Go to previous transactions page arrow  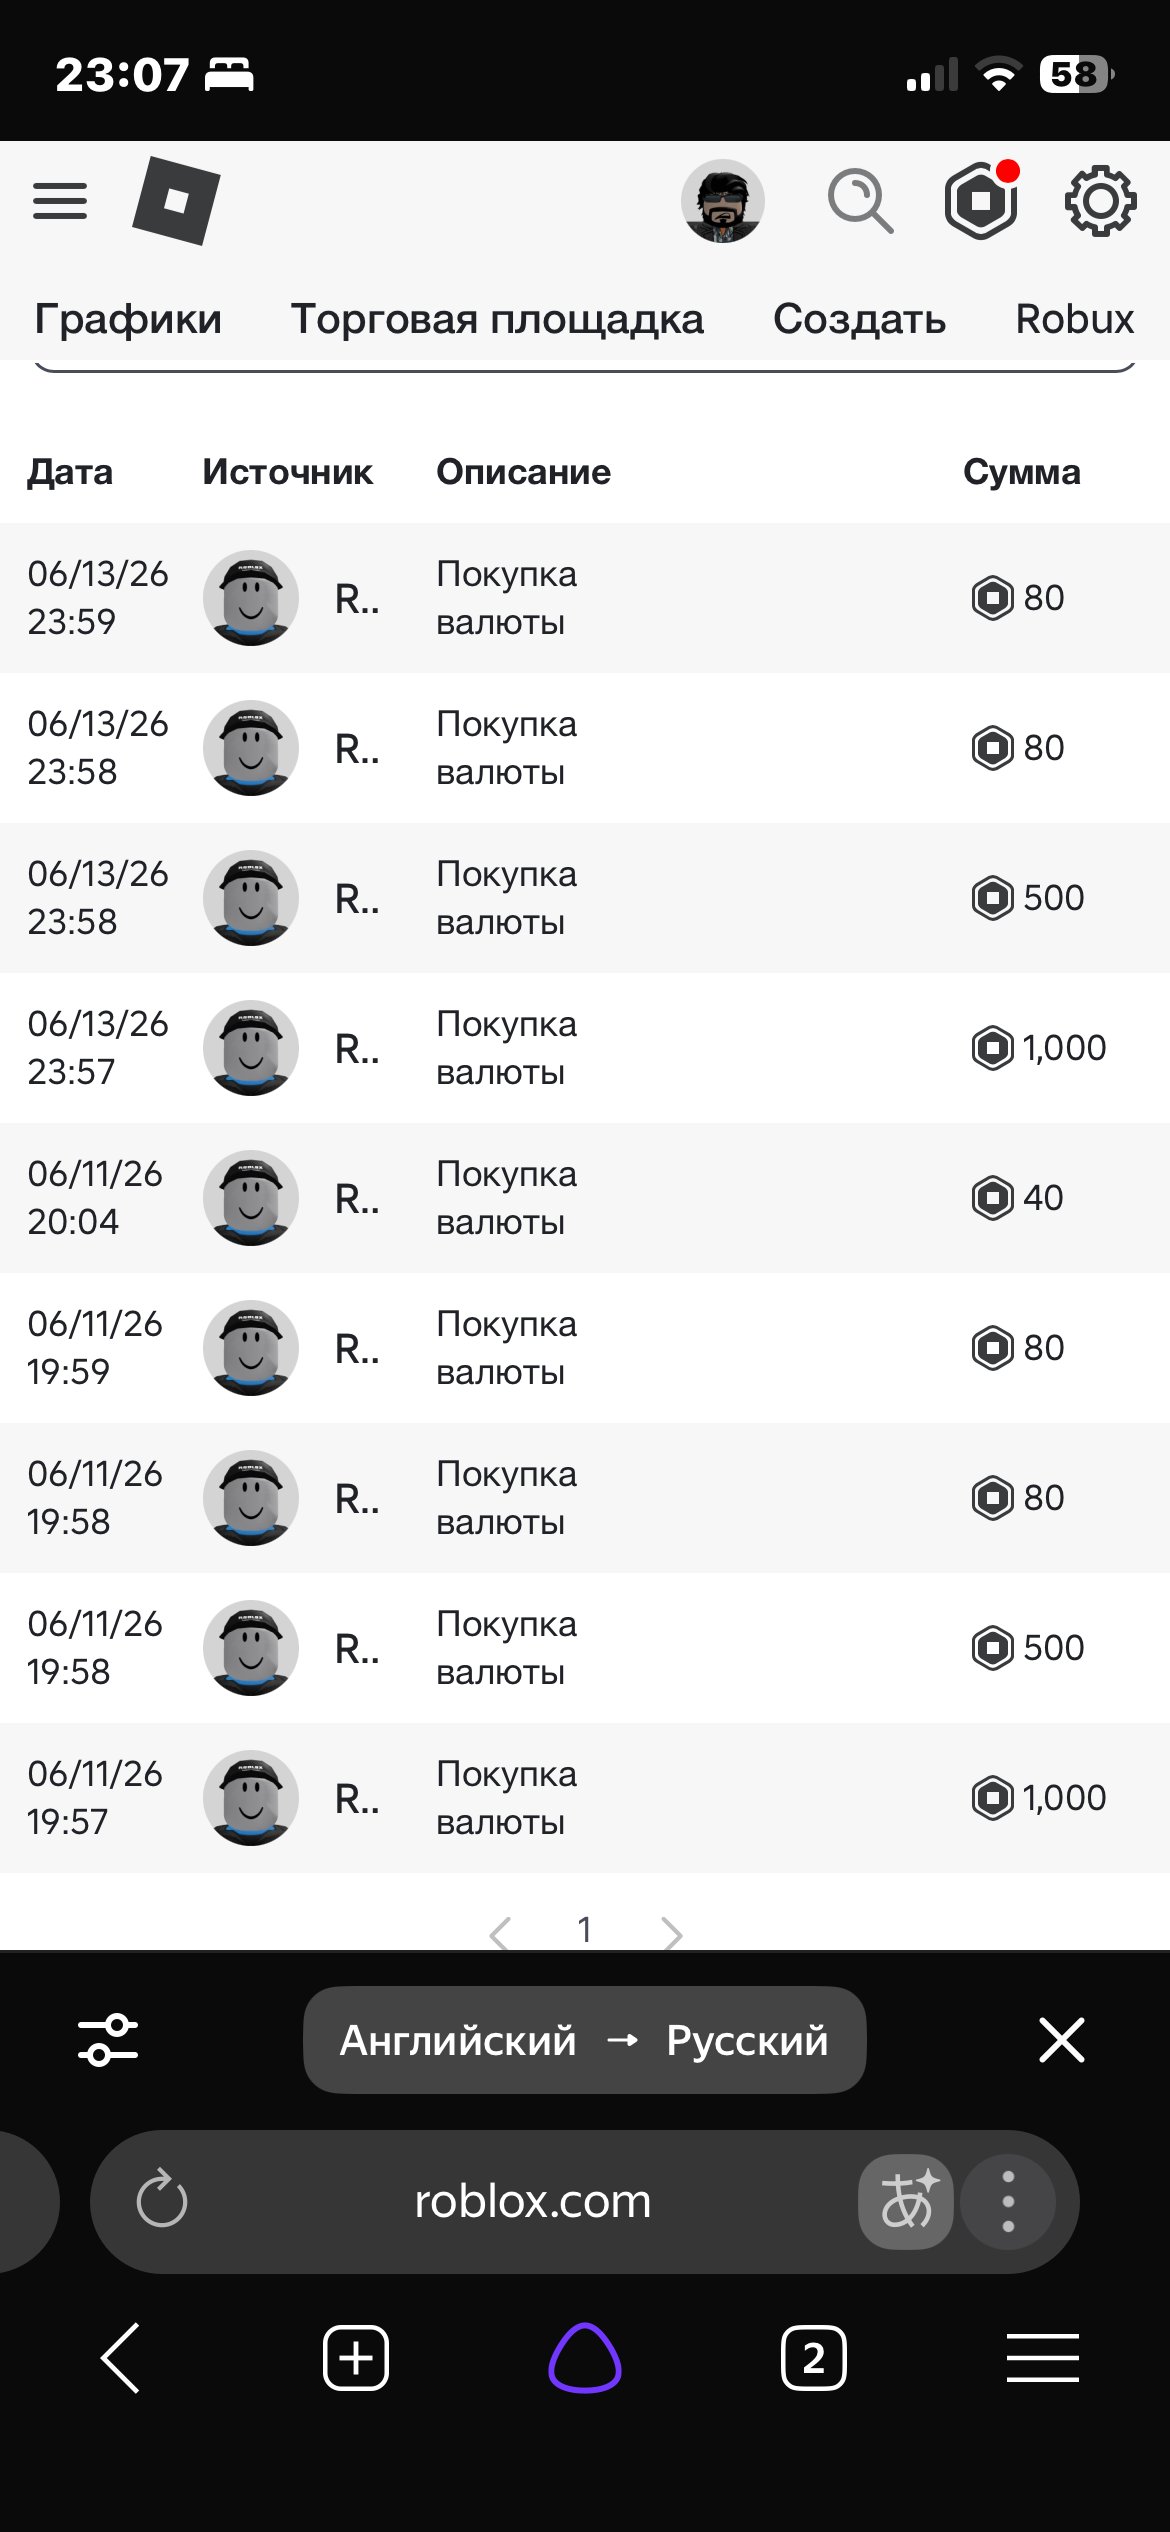pos(500,1933)
